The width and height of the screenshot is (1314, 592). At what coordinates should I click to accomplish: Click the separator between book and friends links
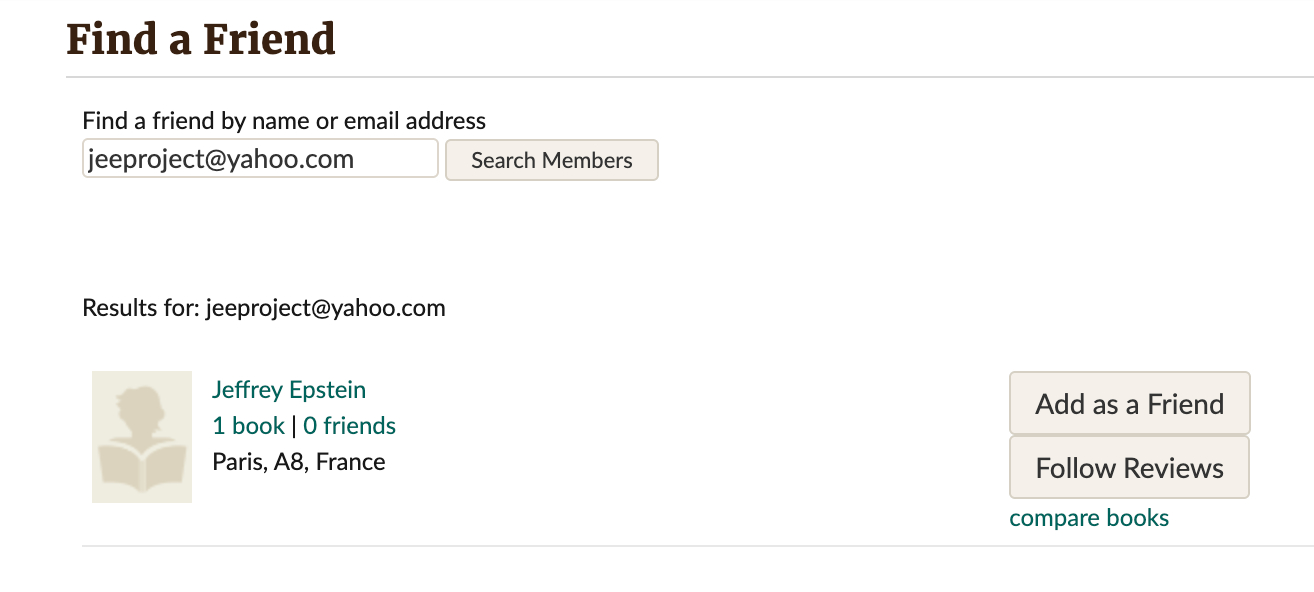coord(294,427)
